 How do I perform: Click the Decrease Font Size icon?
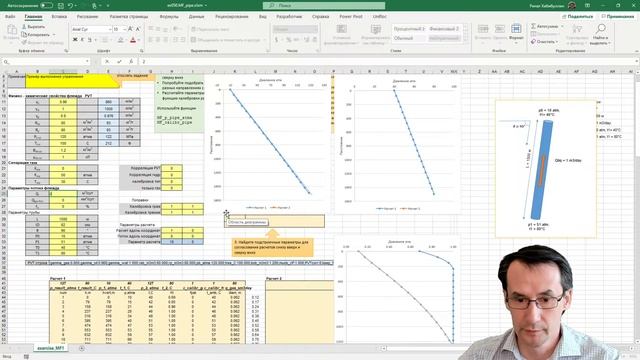point(138,29)
